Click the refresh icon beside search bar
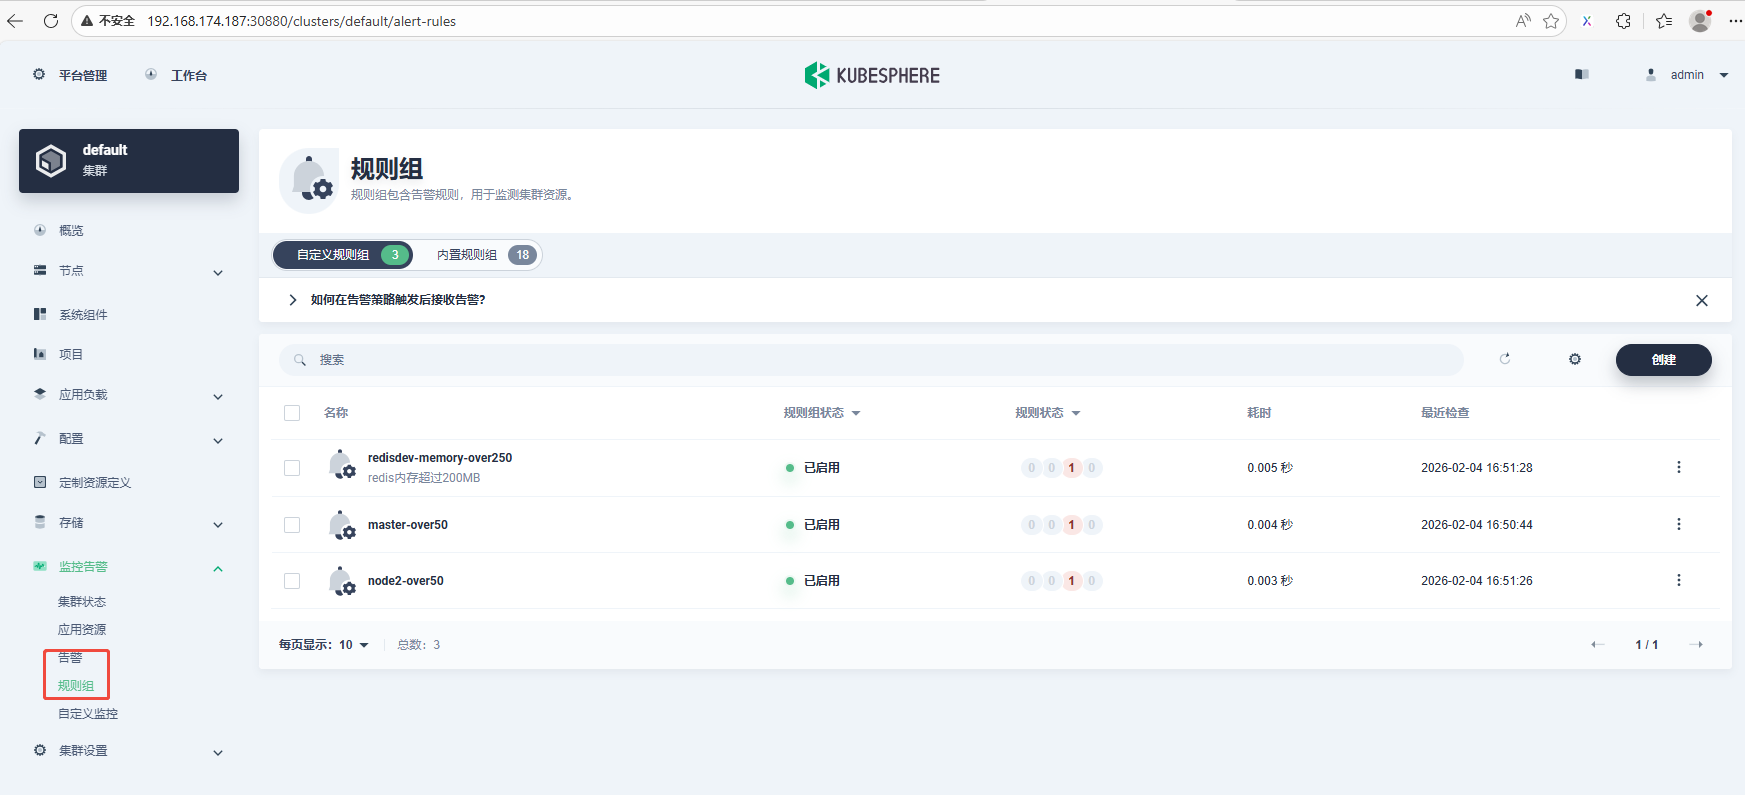This screenshot has width=1745, height=795. (1505, 359)
